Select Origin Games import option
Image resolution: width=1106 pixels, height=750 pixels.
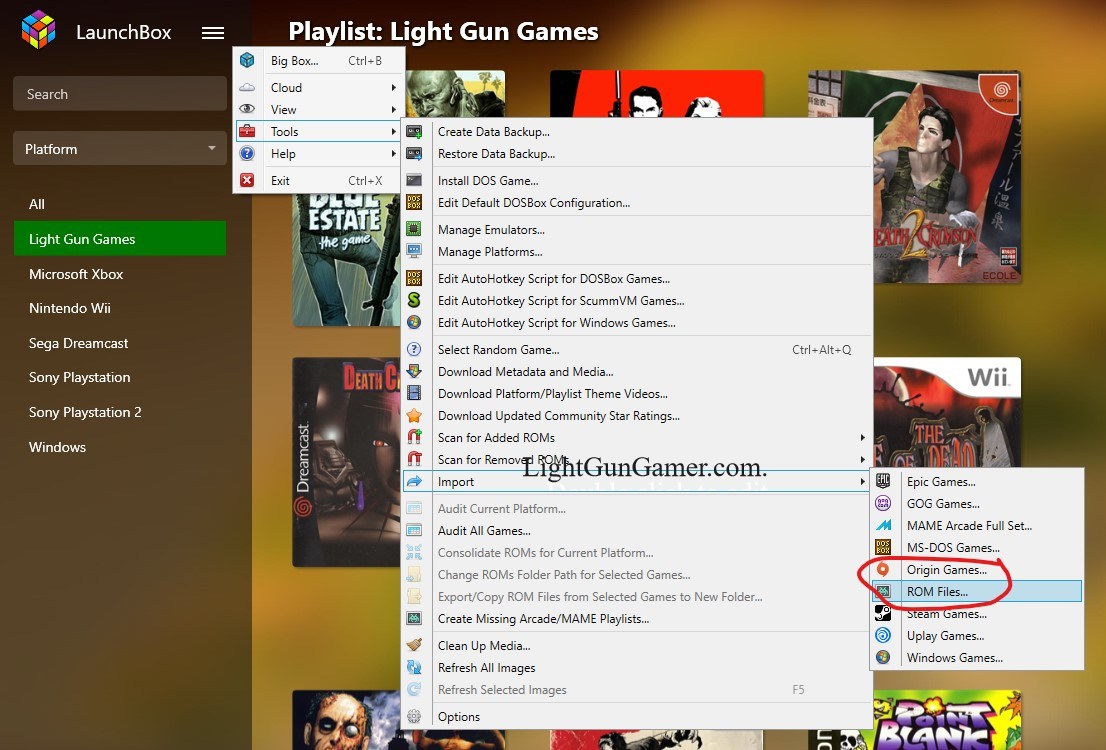[x=977, y=569]
